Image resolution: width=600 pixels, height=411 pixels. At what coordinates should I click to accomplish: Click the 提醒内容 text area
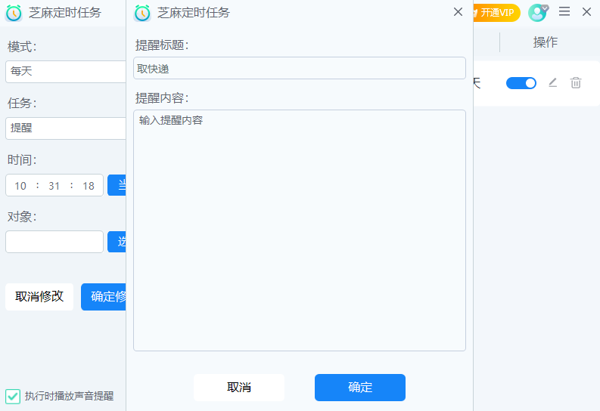click(x=299, y=230)
